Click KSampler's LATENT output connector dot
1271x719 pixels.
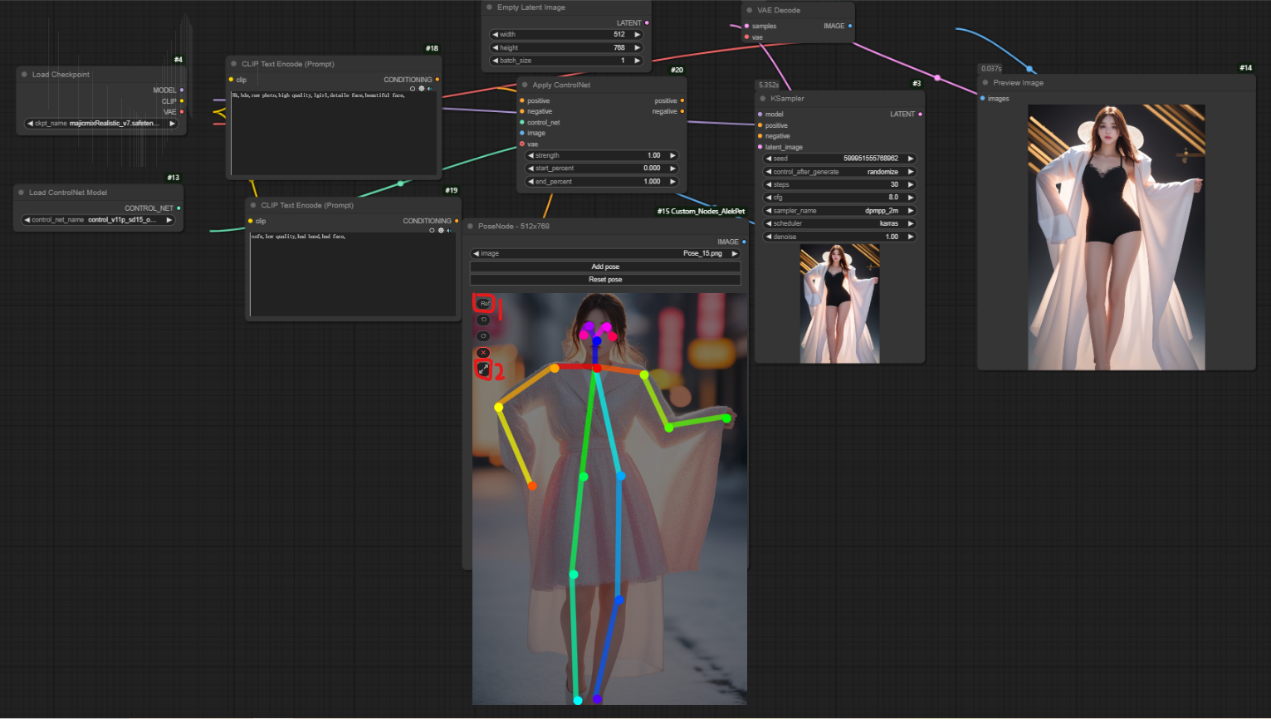coord(921,114)
